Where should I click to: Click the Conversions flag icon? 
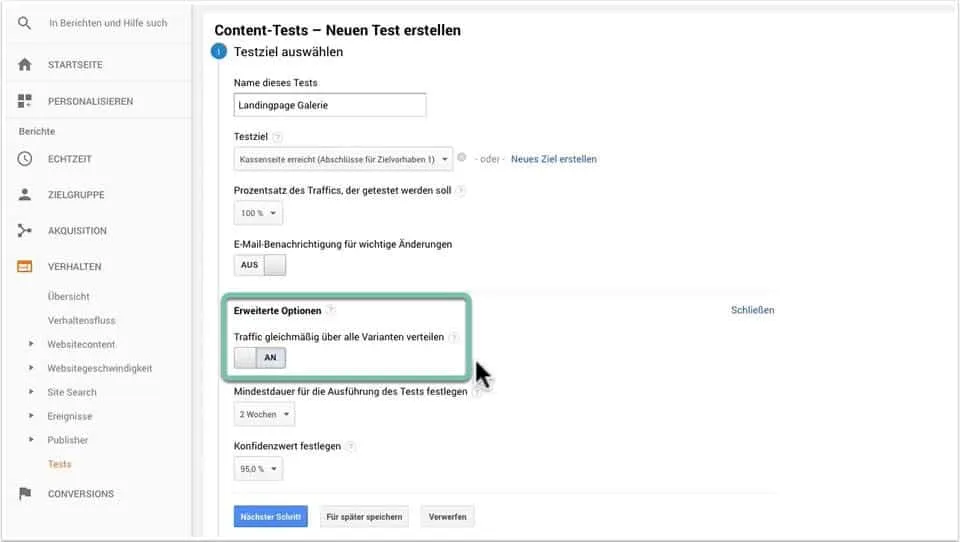click(x=25, y=494)
